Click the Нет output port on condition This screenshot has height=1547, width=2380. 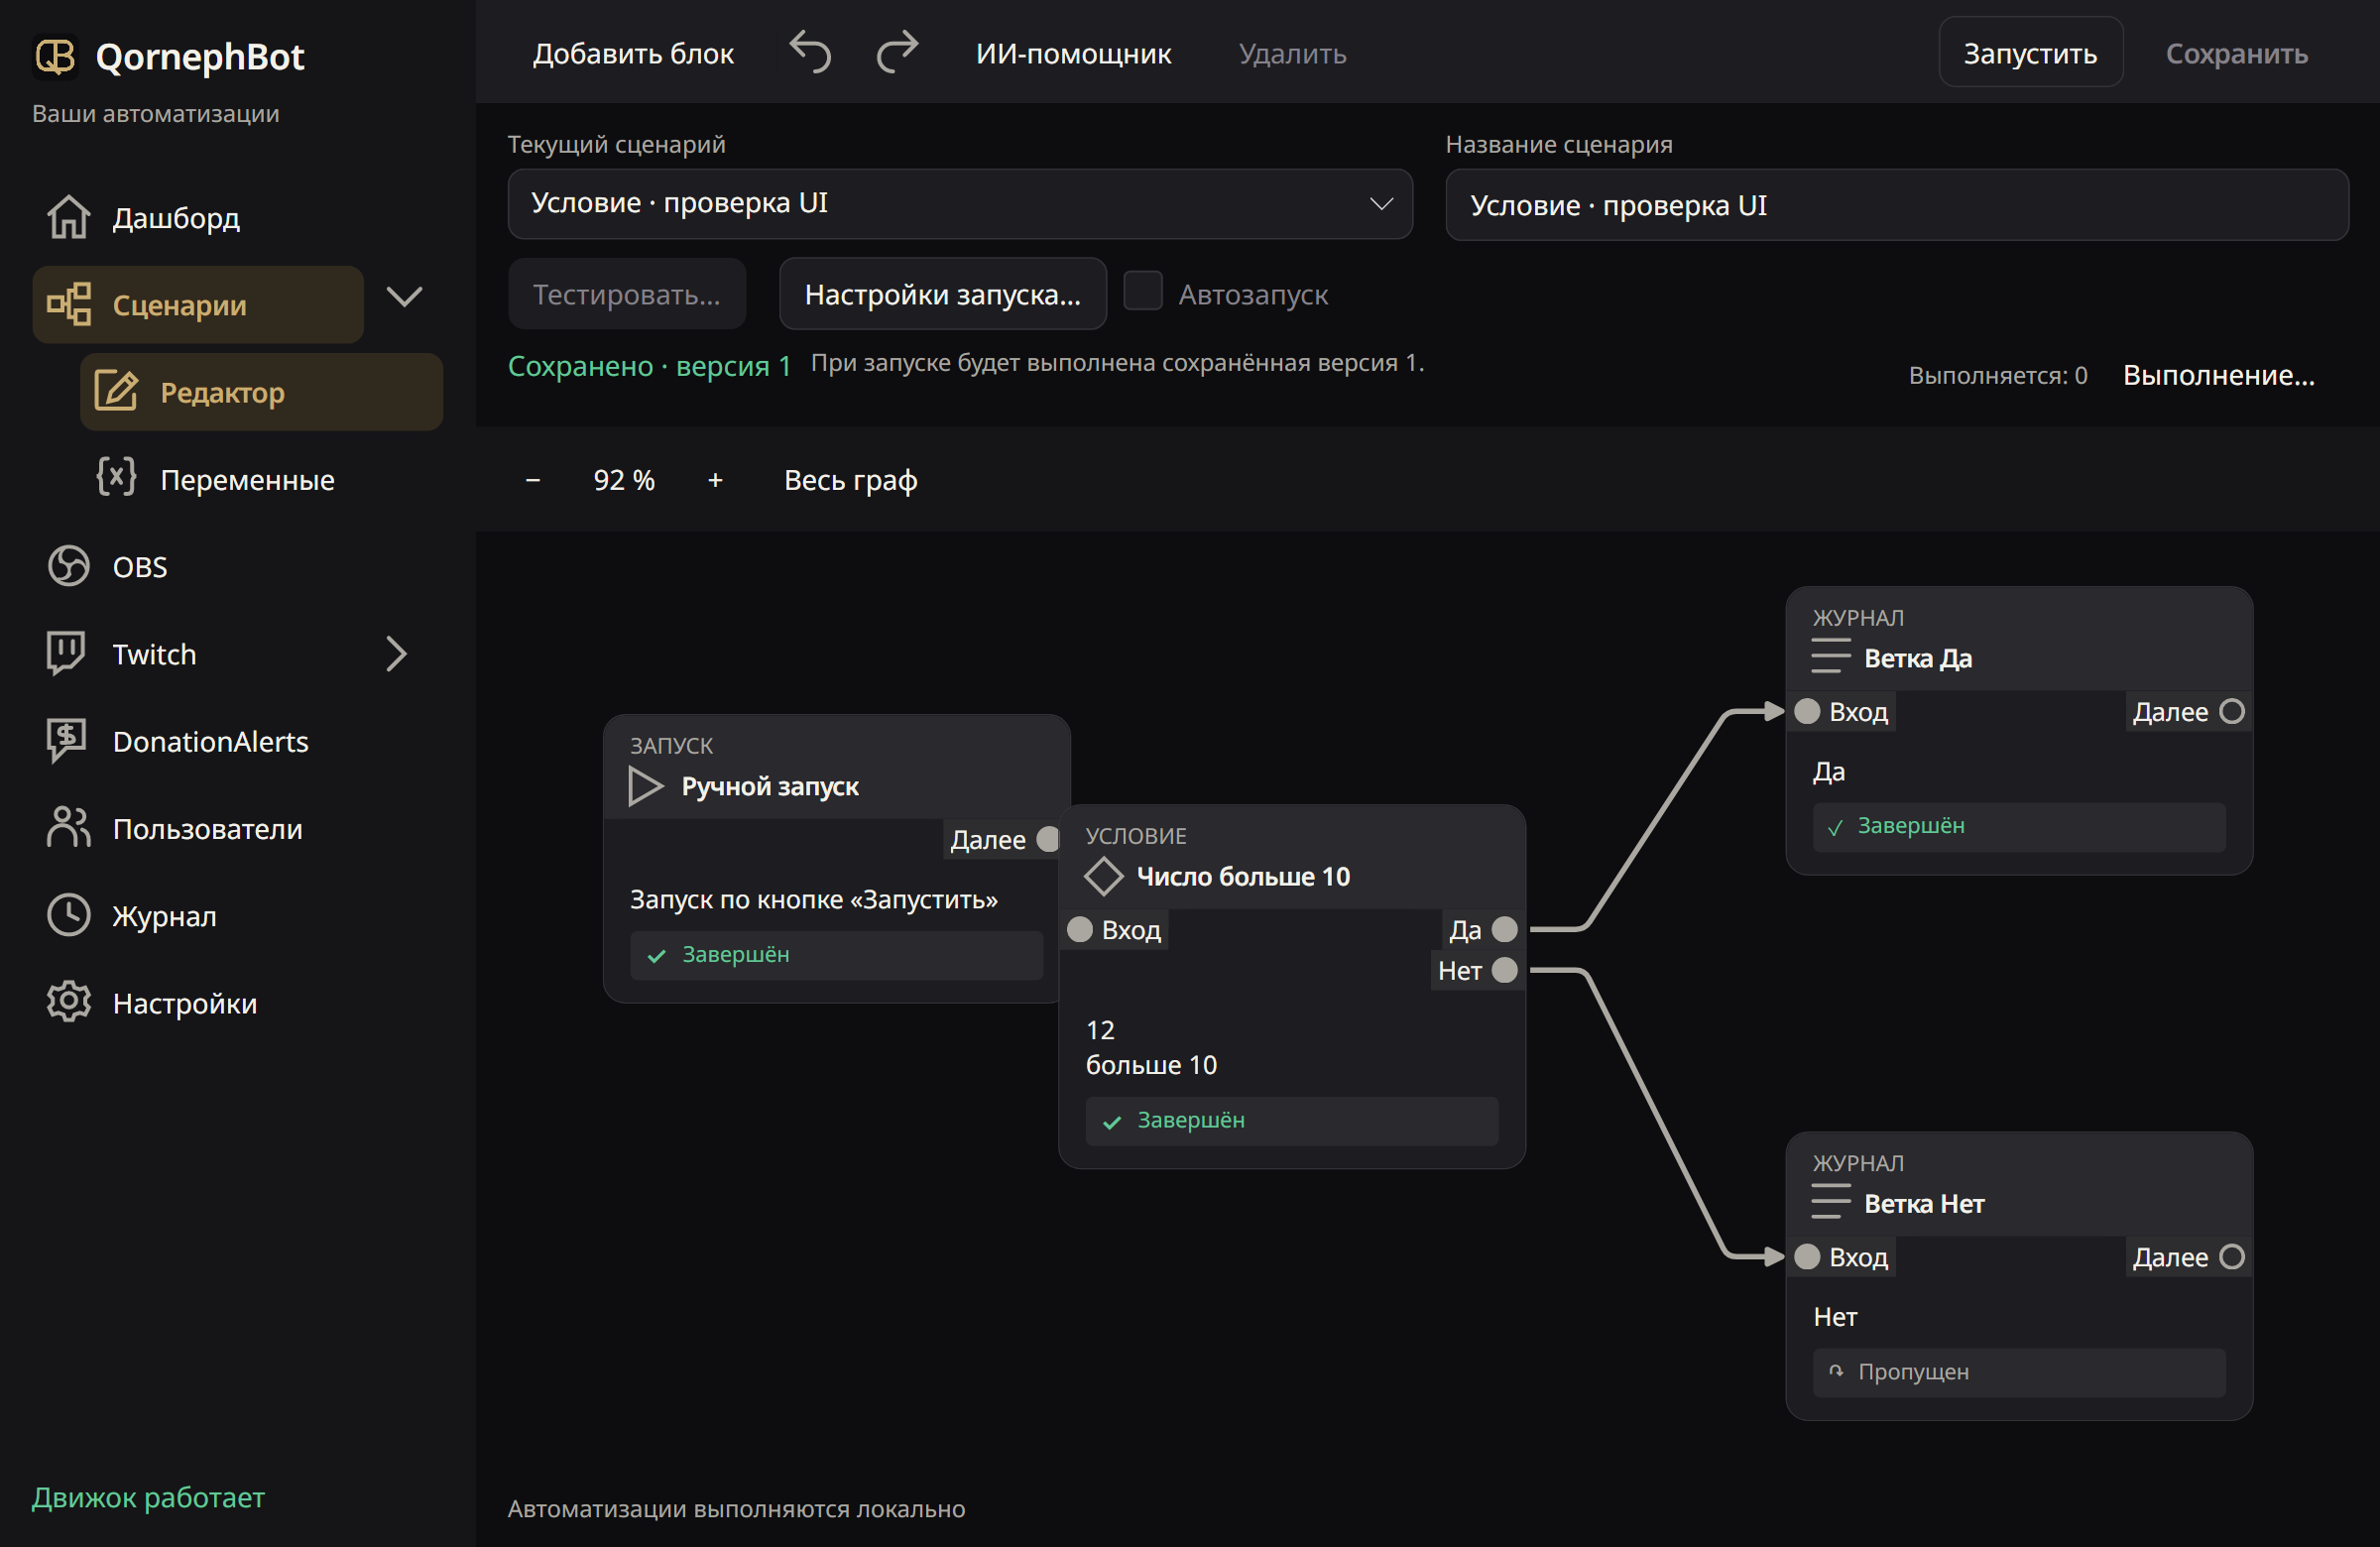tap(1504, 970)
